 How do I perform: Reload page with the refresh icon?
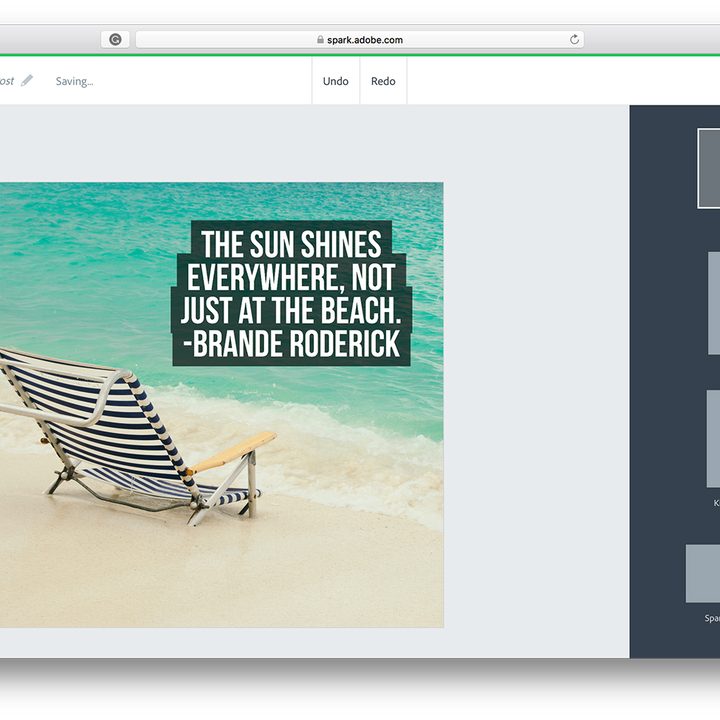pyautogui.click(x=574, y=40)
